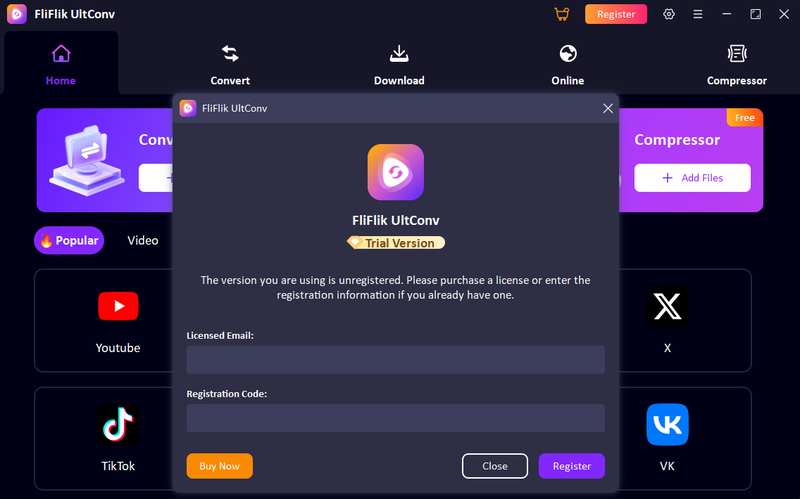The image size is (800, 499).
Task: Click the "Licensed Email:" label
Action: pos(220,335)
